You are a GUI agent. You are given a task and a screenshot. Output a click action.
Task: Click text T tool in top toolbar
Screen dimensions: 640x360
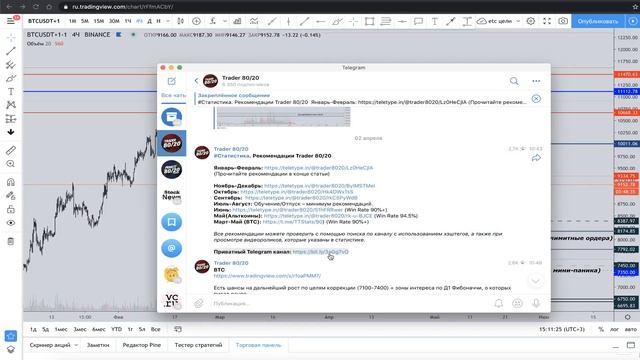click(434, 21)
